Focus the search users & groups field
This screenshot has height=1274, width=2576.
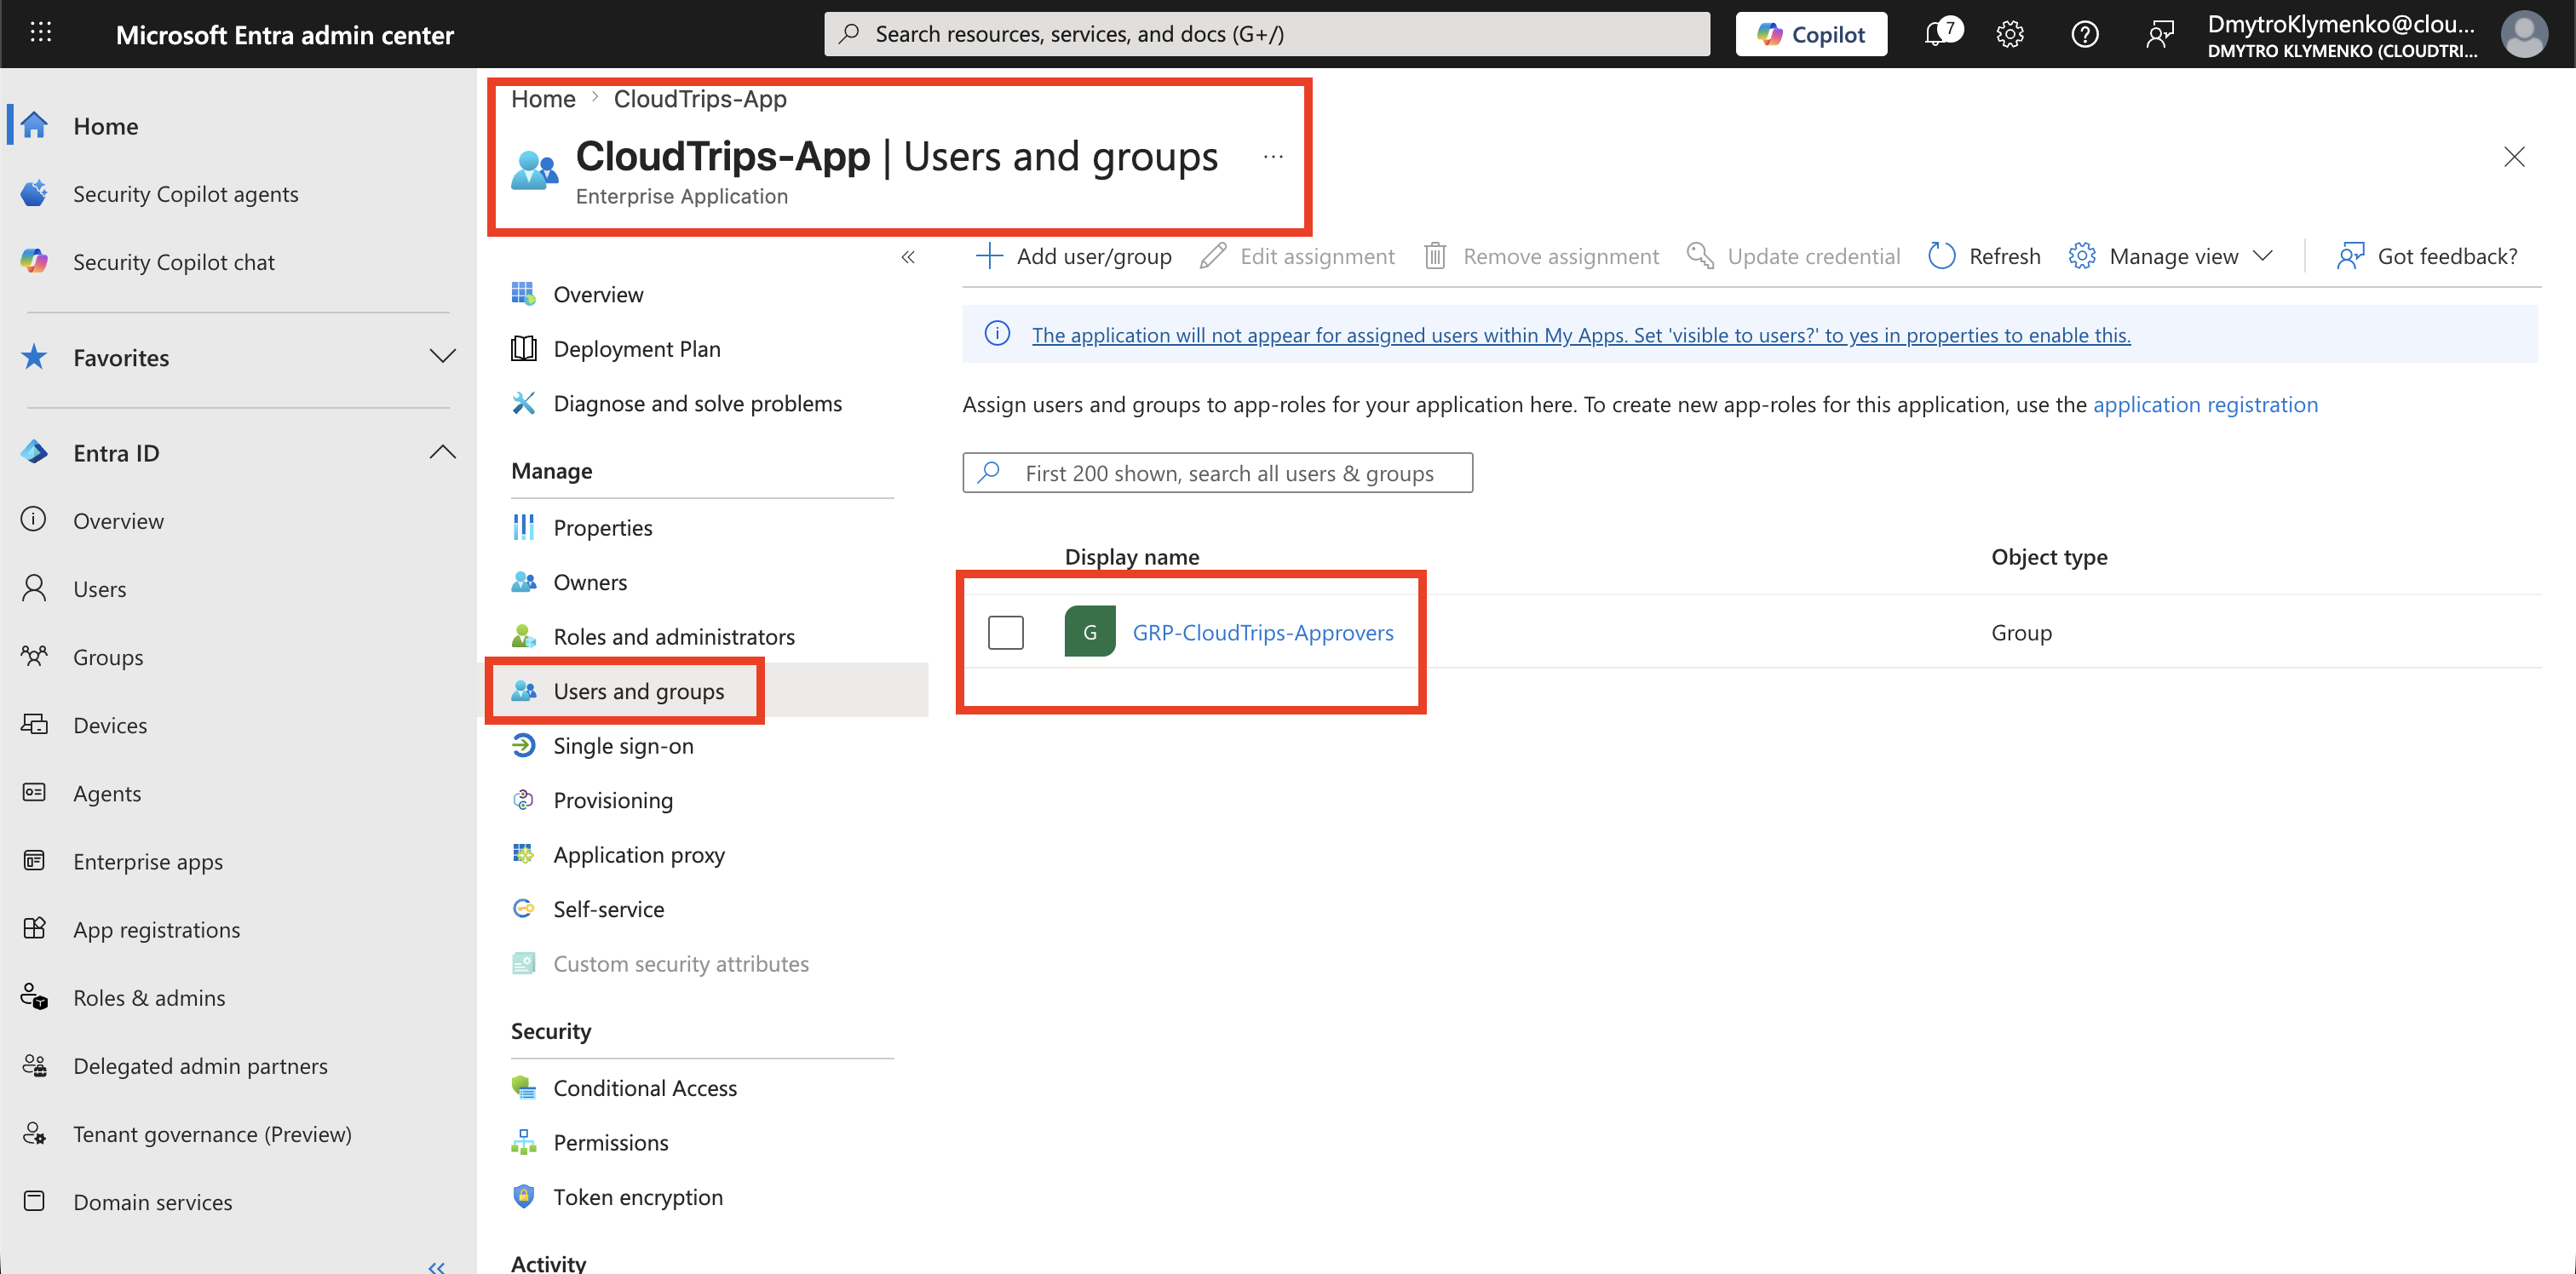pos(1217,473)
